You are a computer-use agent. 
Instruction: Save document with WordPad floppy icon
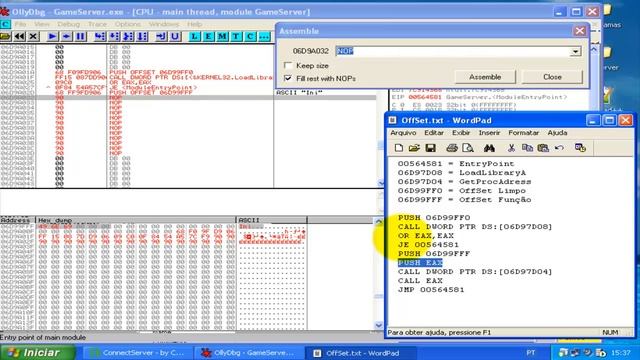click(430, 148)
